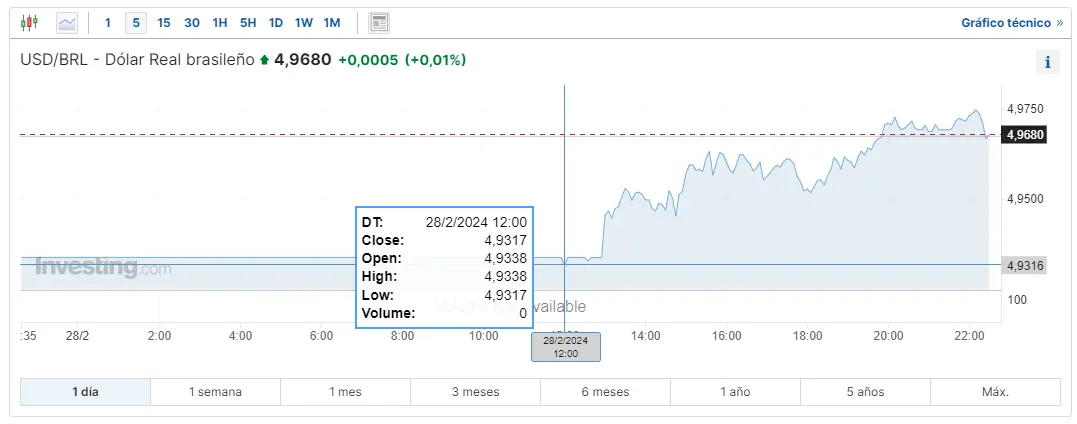Open the news table view icon
1077x424 pixels.
(x=378, y=23)
